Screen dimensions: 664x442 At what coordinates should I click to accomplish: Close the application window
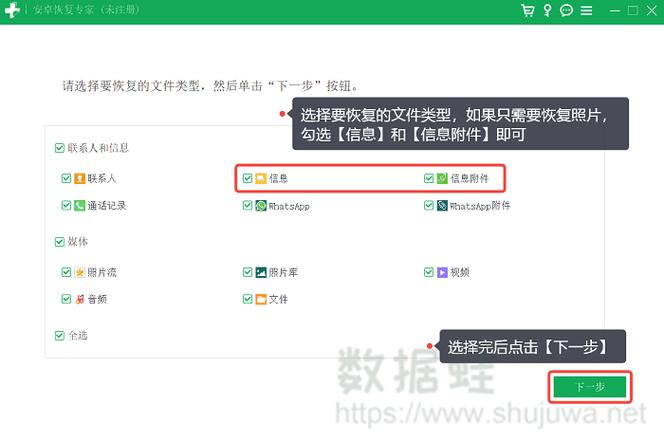[x=651, y=11]
